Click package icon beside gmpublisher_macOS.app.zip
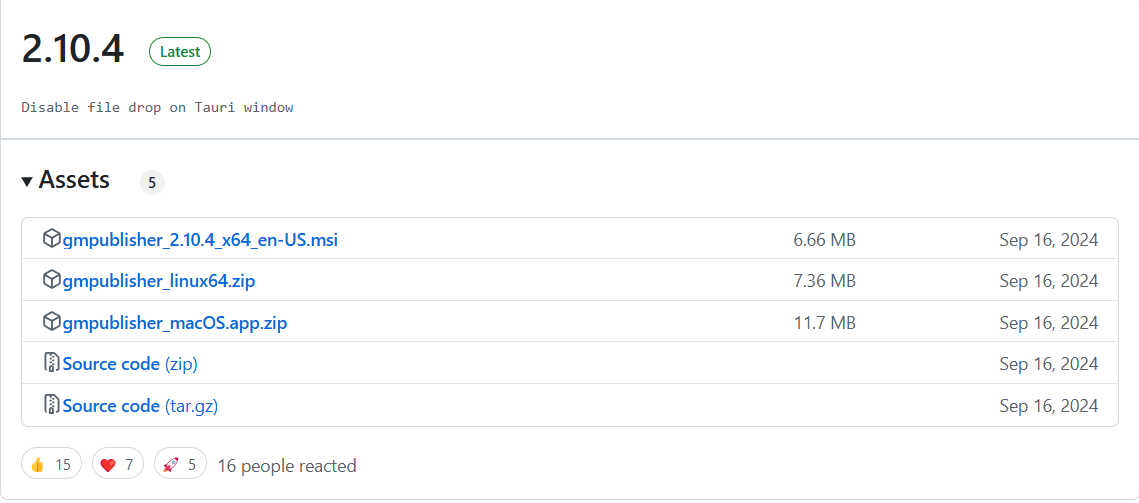 click(x=52, y=322)
